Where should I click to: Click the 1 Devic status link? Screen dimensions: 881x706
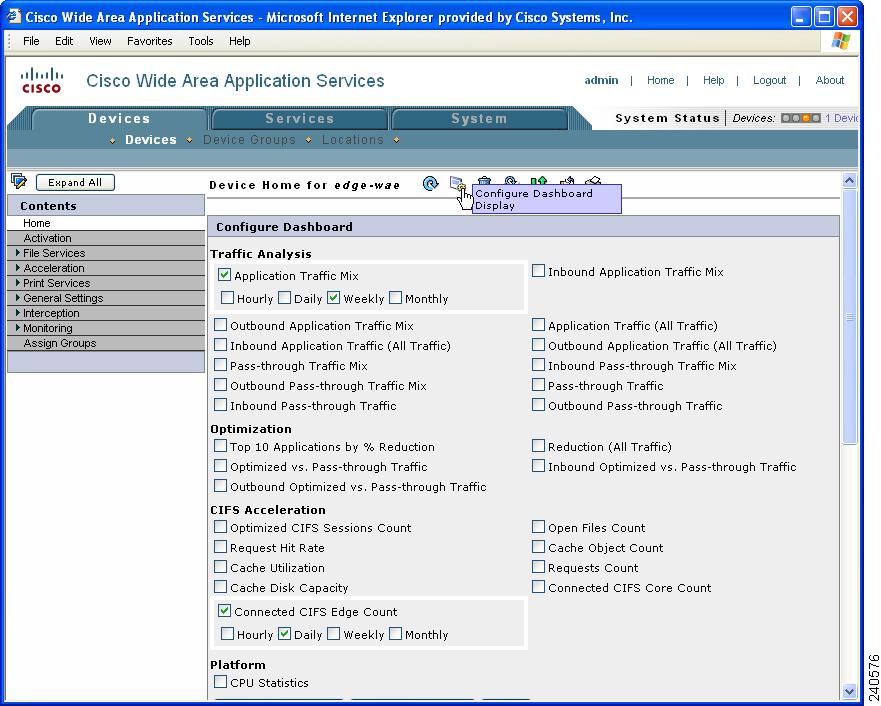(x=842, y=118)
